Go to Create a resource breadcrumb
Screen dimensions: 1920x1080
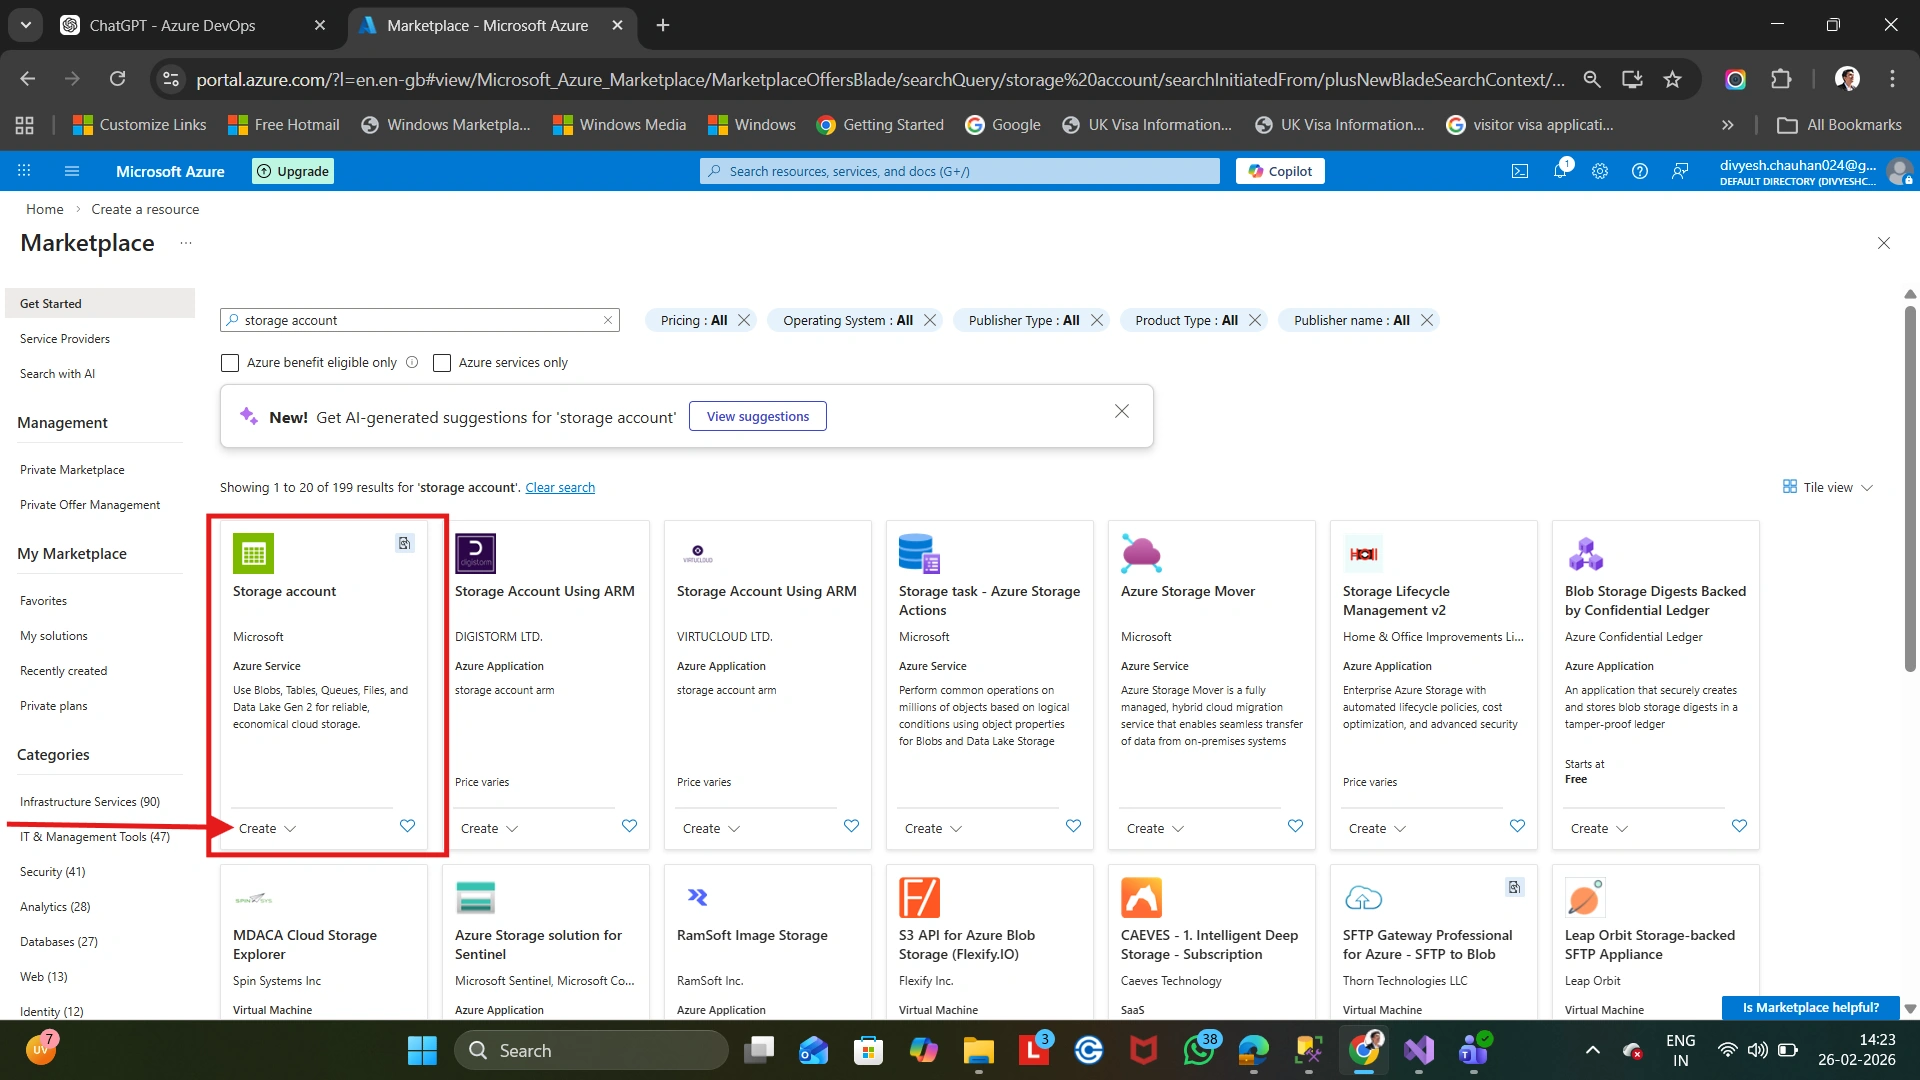pyautogui.click(x=145, y=209)
